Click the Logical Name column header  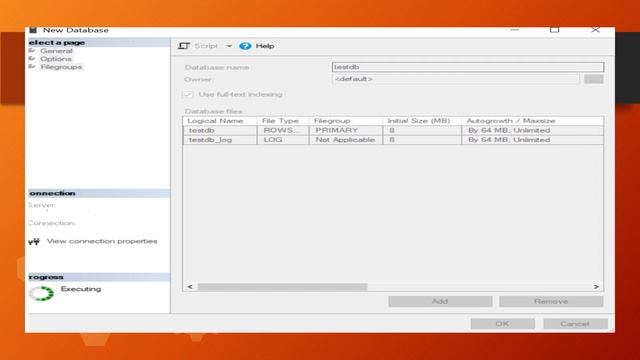(x=220, y=121)
